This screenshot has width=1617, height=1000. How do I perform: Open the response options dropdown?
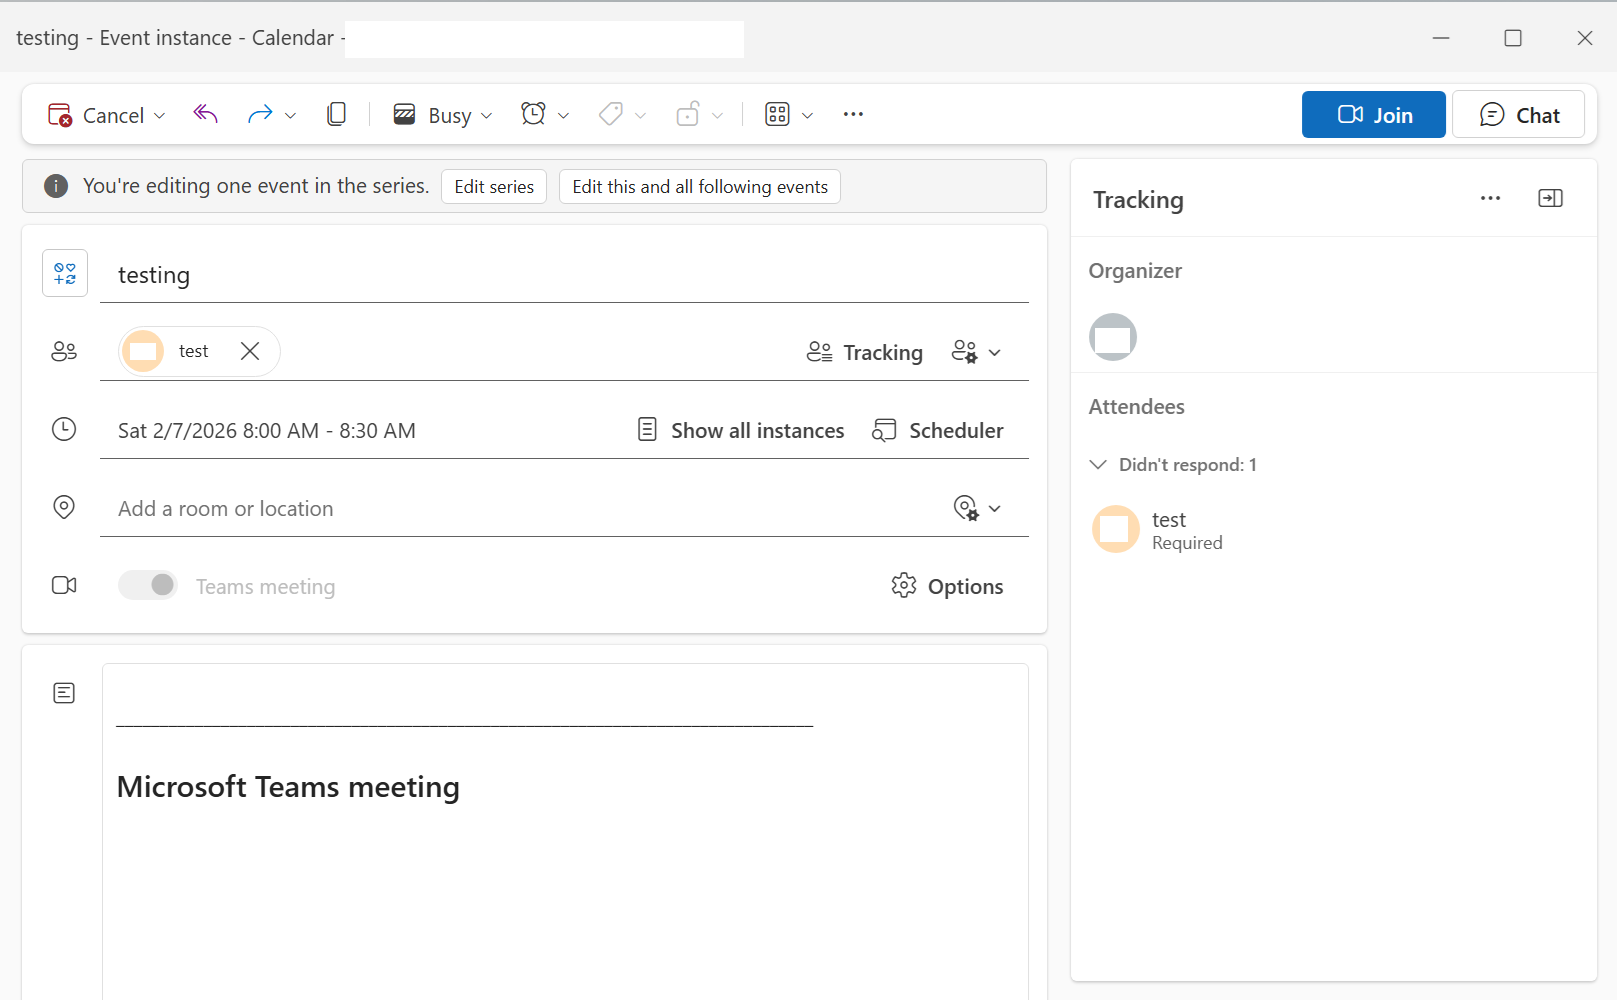[976, 352]
